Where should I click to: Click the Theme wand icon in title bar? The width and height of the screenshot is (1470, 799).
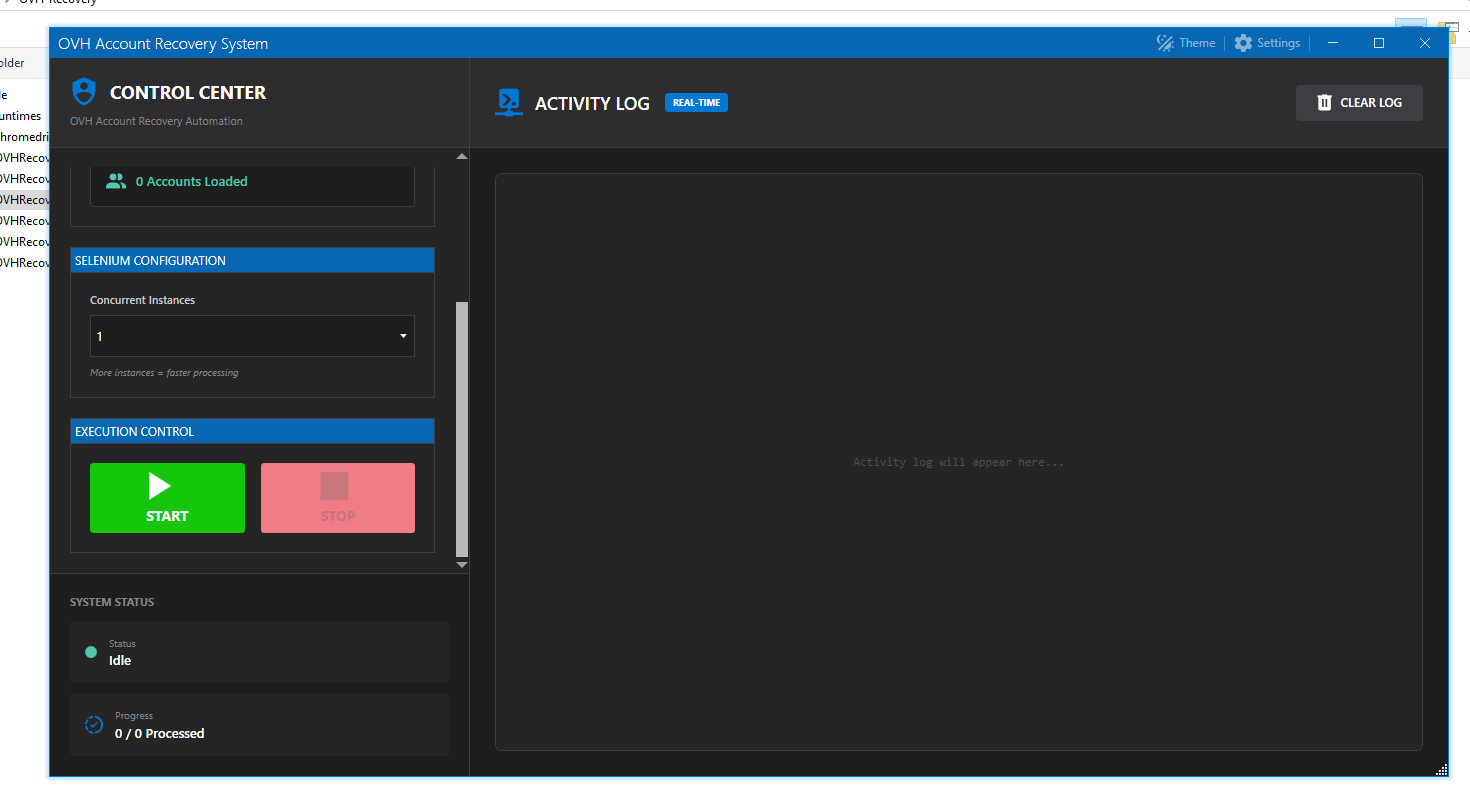pos(1165,43)
